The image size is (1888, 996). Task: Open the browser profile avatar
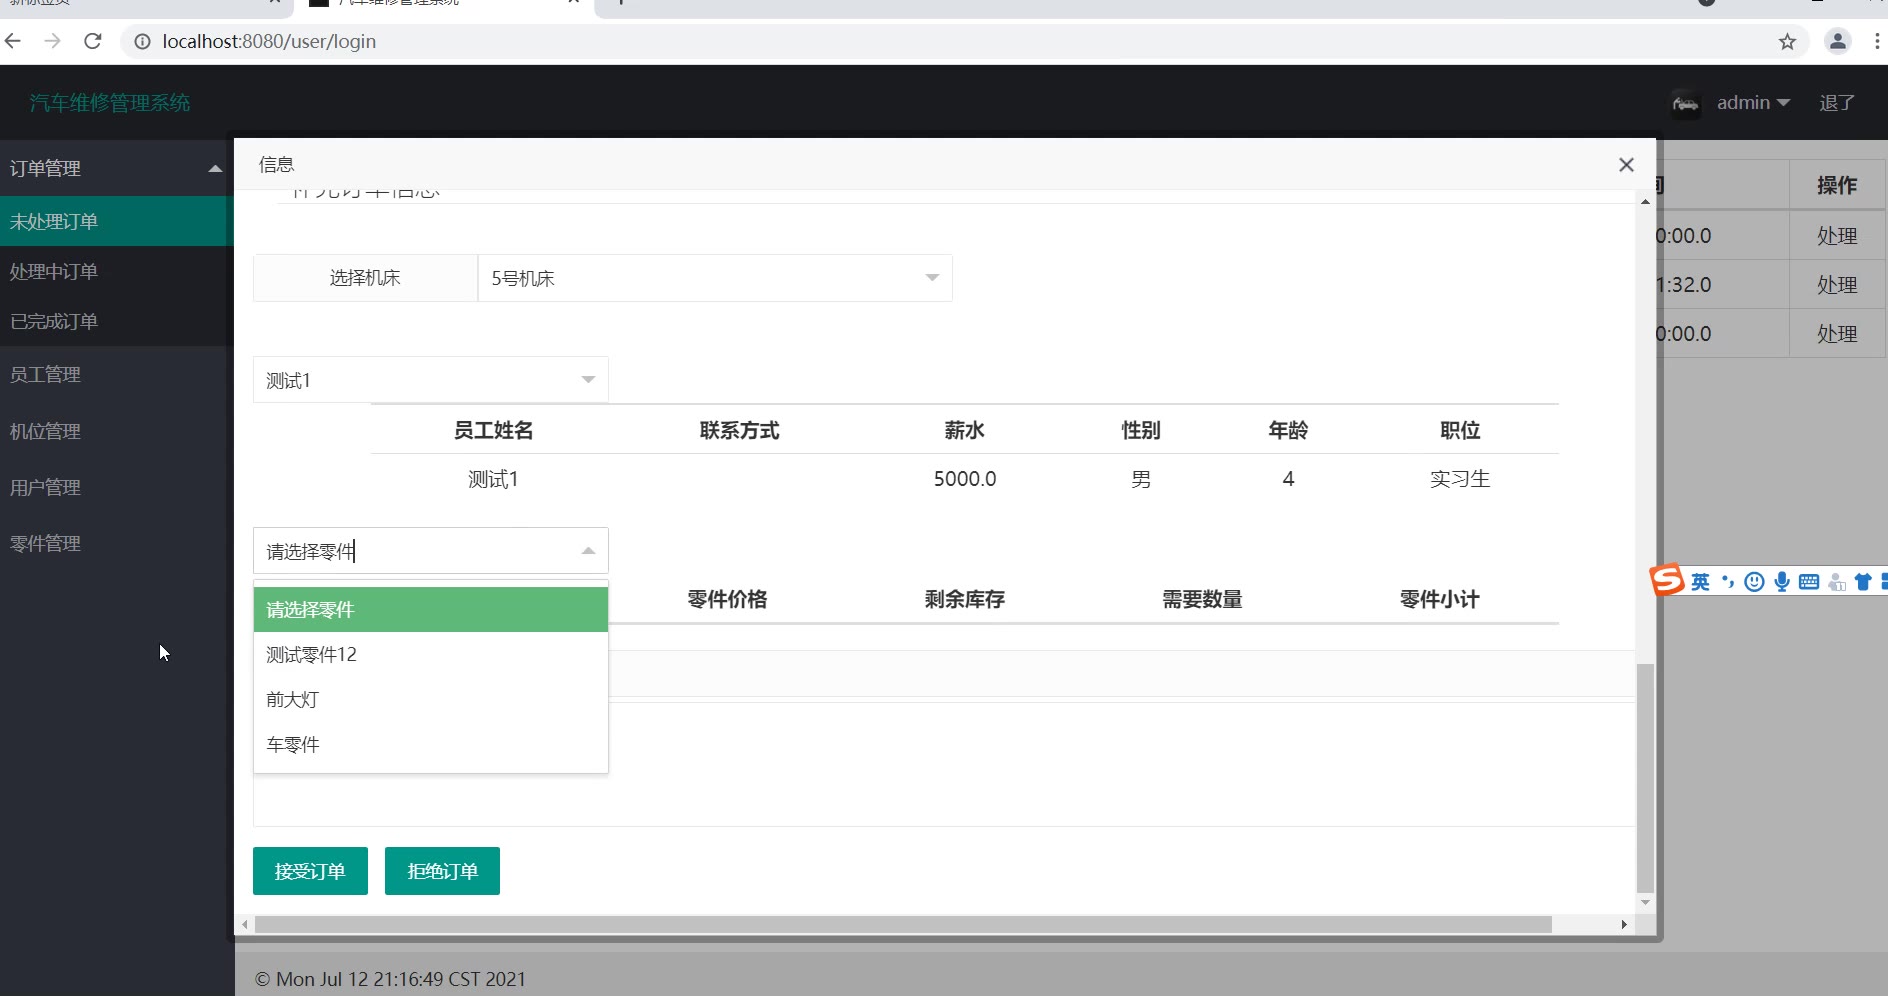click(x=1838, y=41)
